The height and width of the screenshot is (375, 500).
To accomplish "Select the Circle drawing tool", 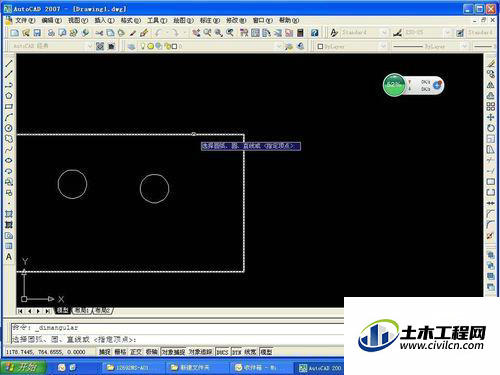I will click(x=9, y=128).
